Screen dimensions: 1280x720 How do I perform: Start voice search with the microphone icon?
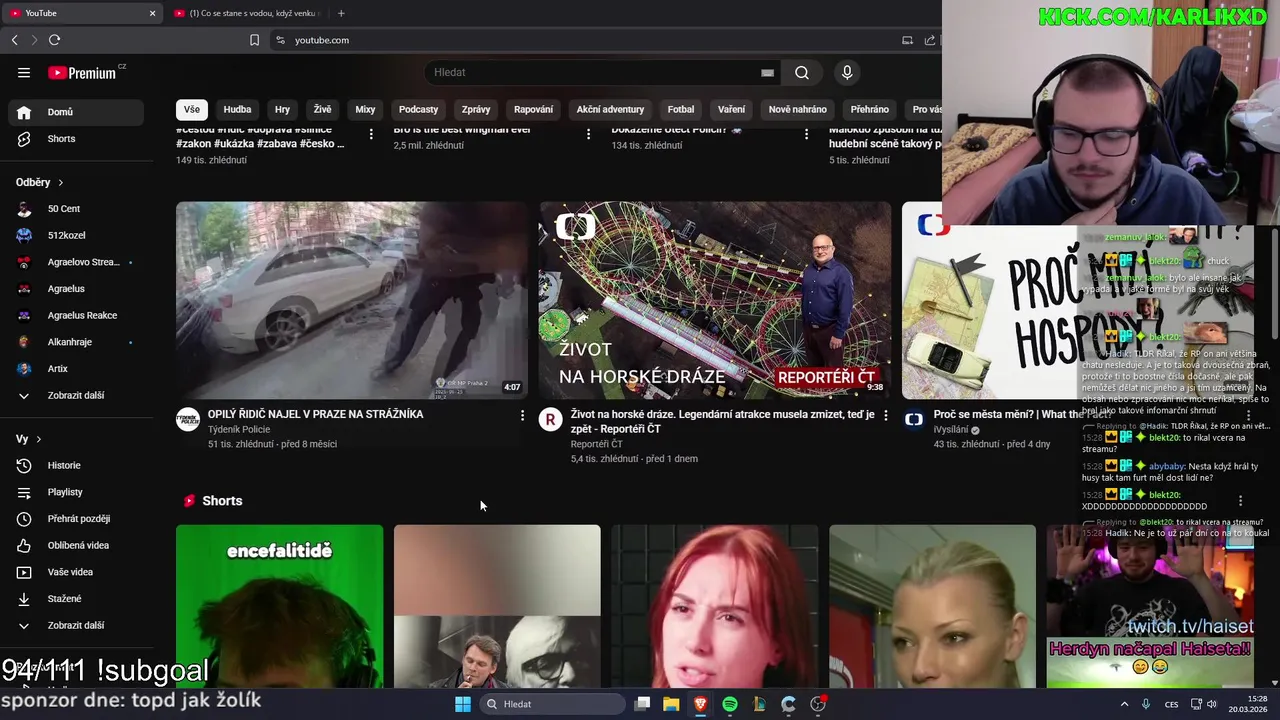(x=847, y=72)
